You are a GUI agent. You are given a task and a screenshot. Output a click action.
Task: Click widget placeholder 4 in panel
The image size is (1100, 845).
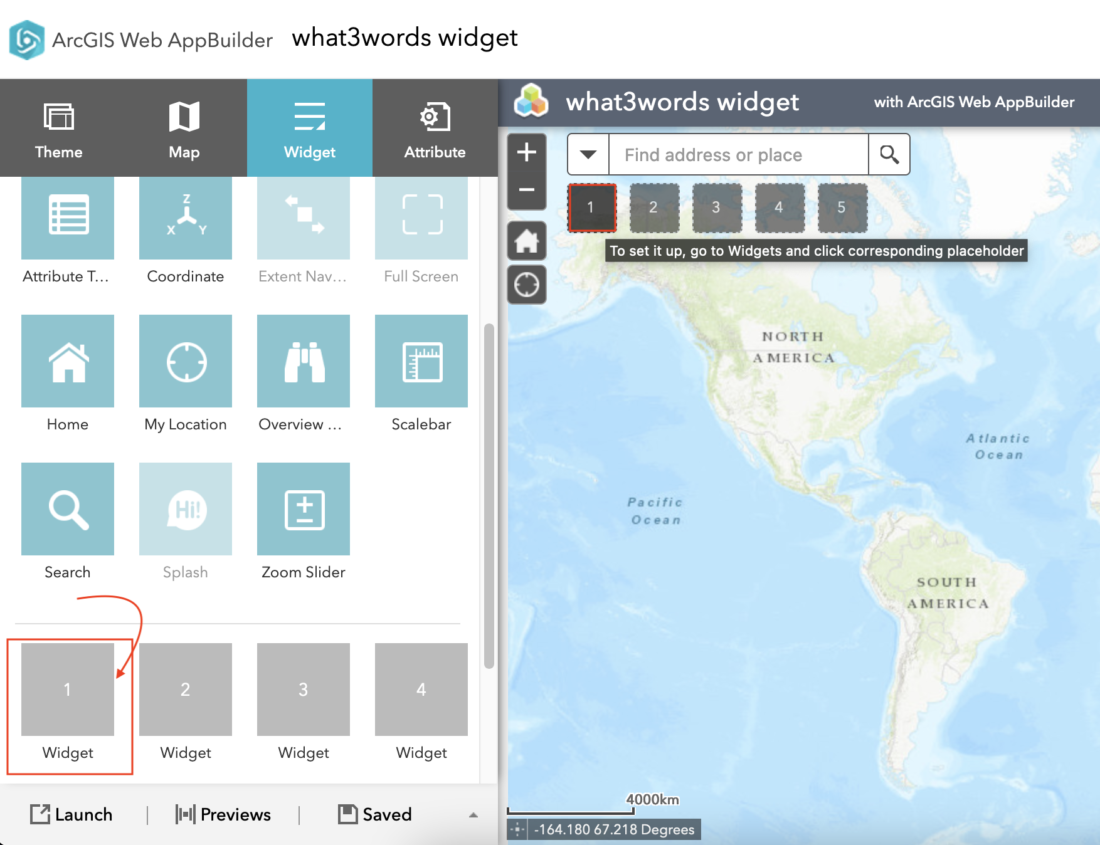(x=421, y=689)
